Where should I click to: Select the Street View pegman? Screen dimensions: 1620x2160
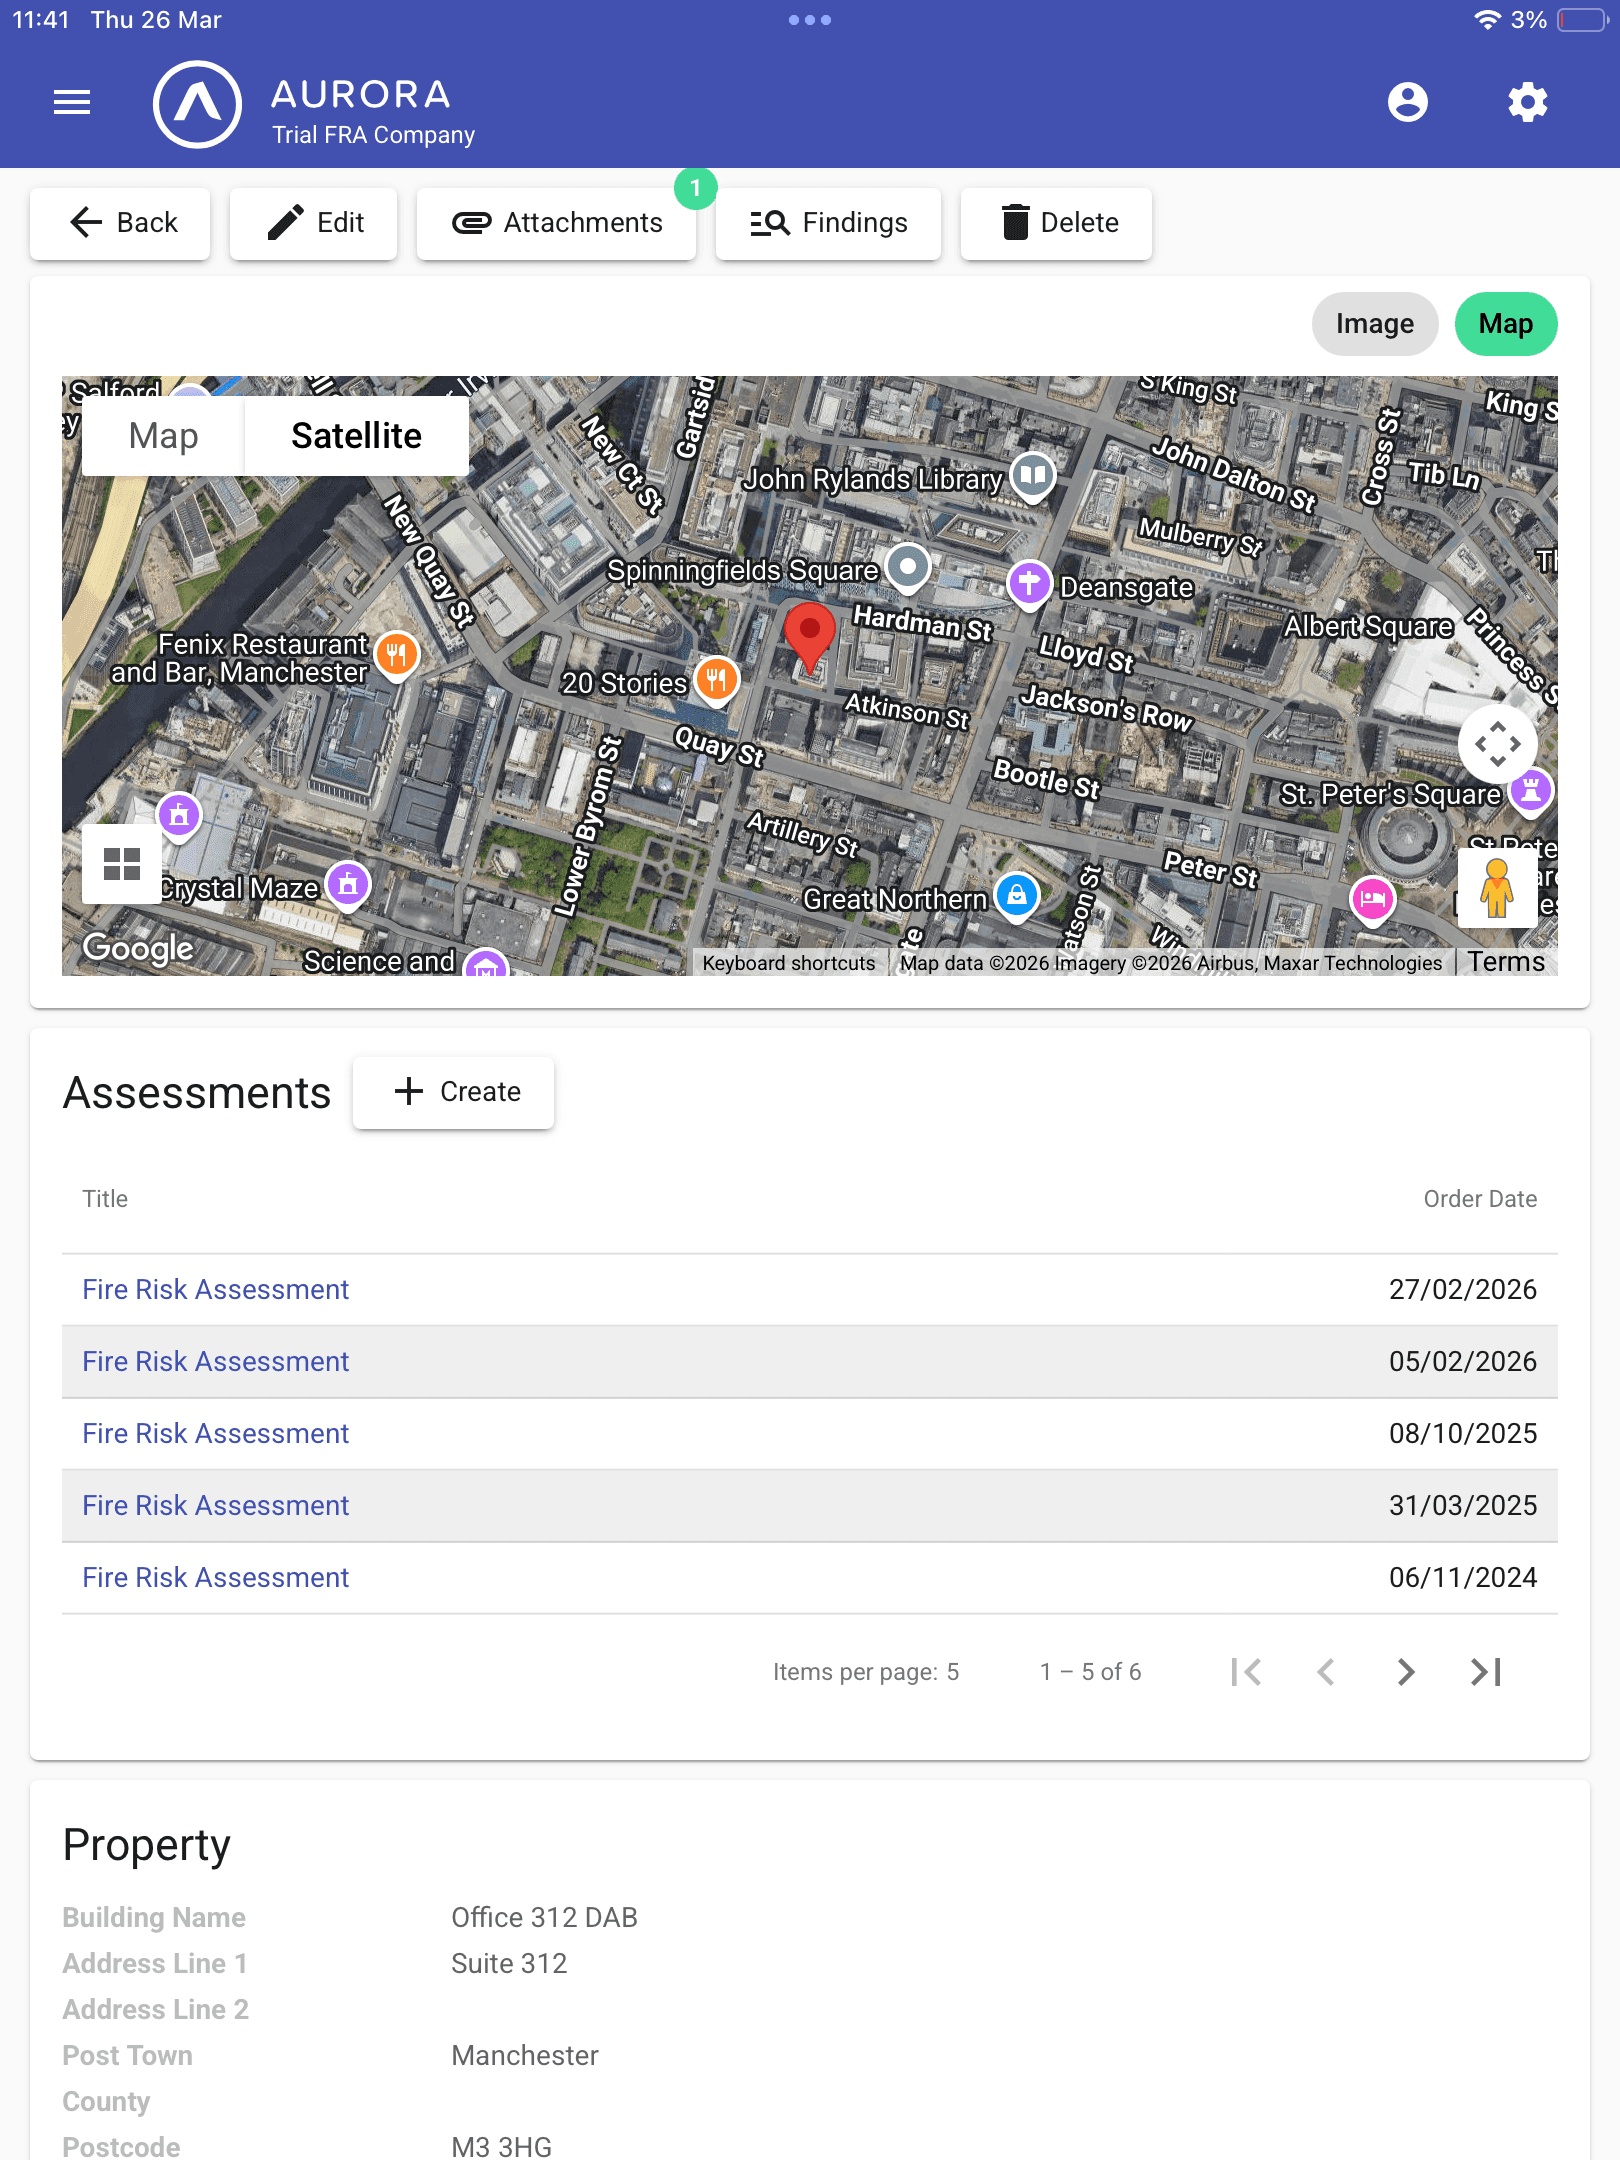(x=1497, y=888)
